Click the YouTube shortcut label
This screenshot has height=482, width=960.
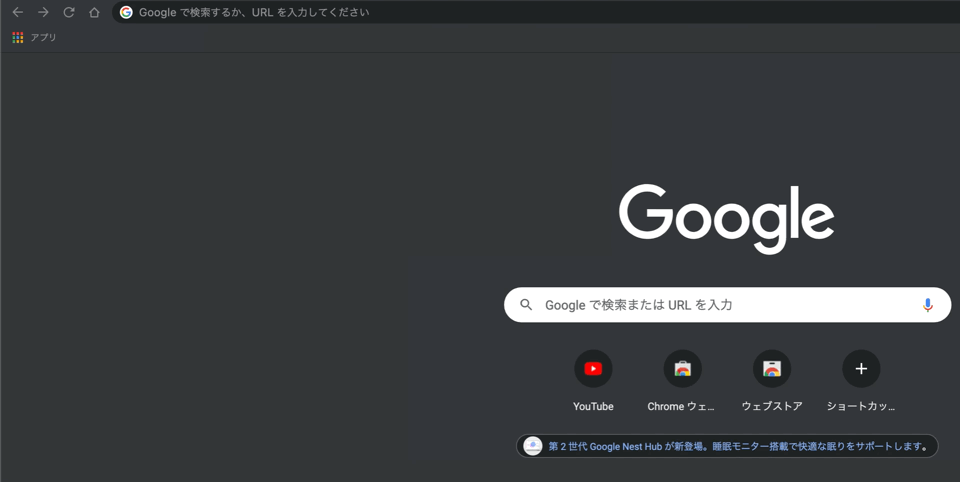click(593, 406)
